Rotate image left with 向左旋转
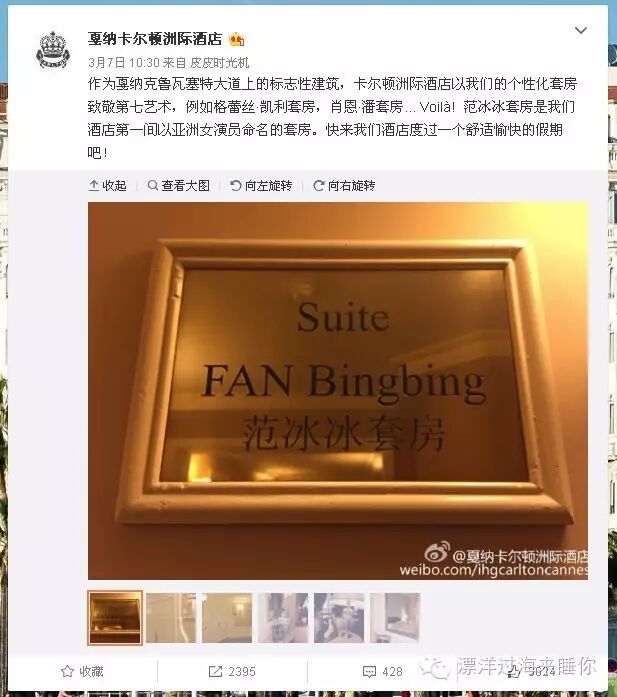Image resolution: width=617 pixels, height=697 pixels. click(261, 185)
